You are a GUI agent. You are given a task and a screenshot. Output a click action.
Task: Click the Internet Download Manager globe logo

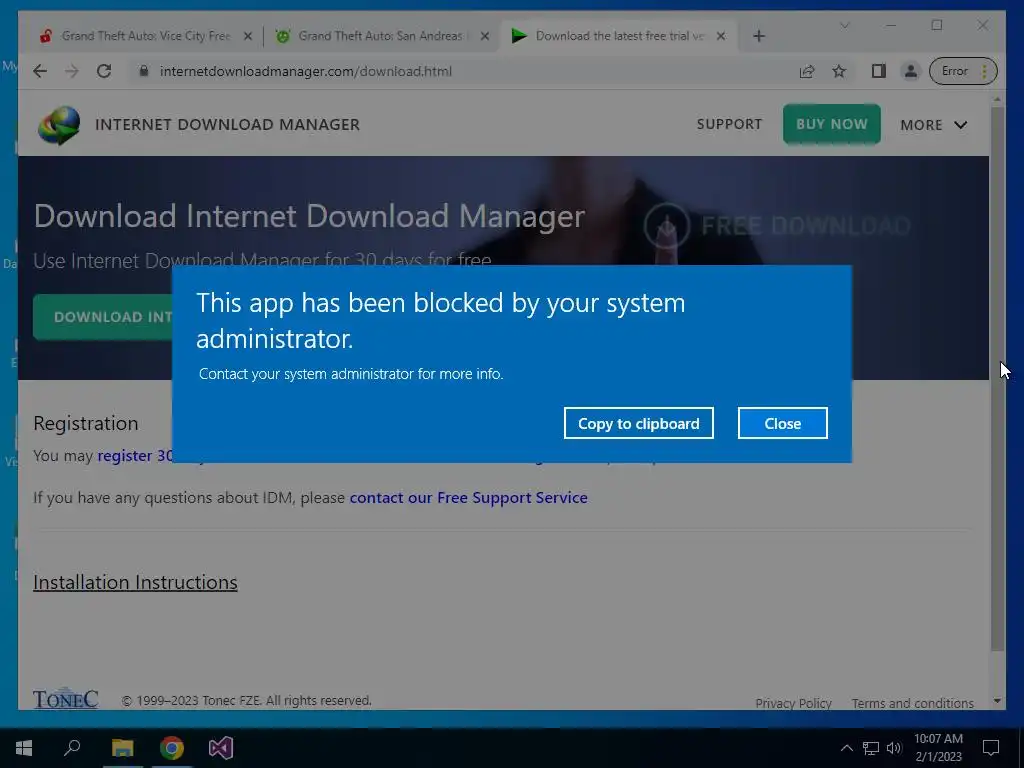click(x=59, y=125)
